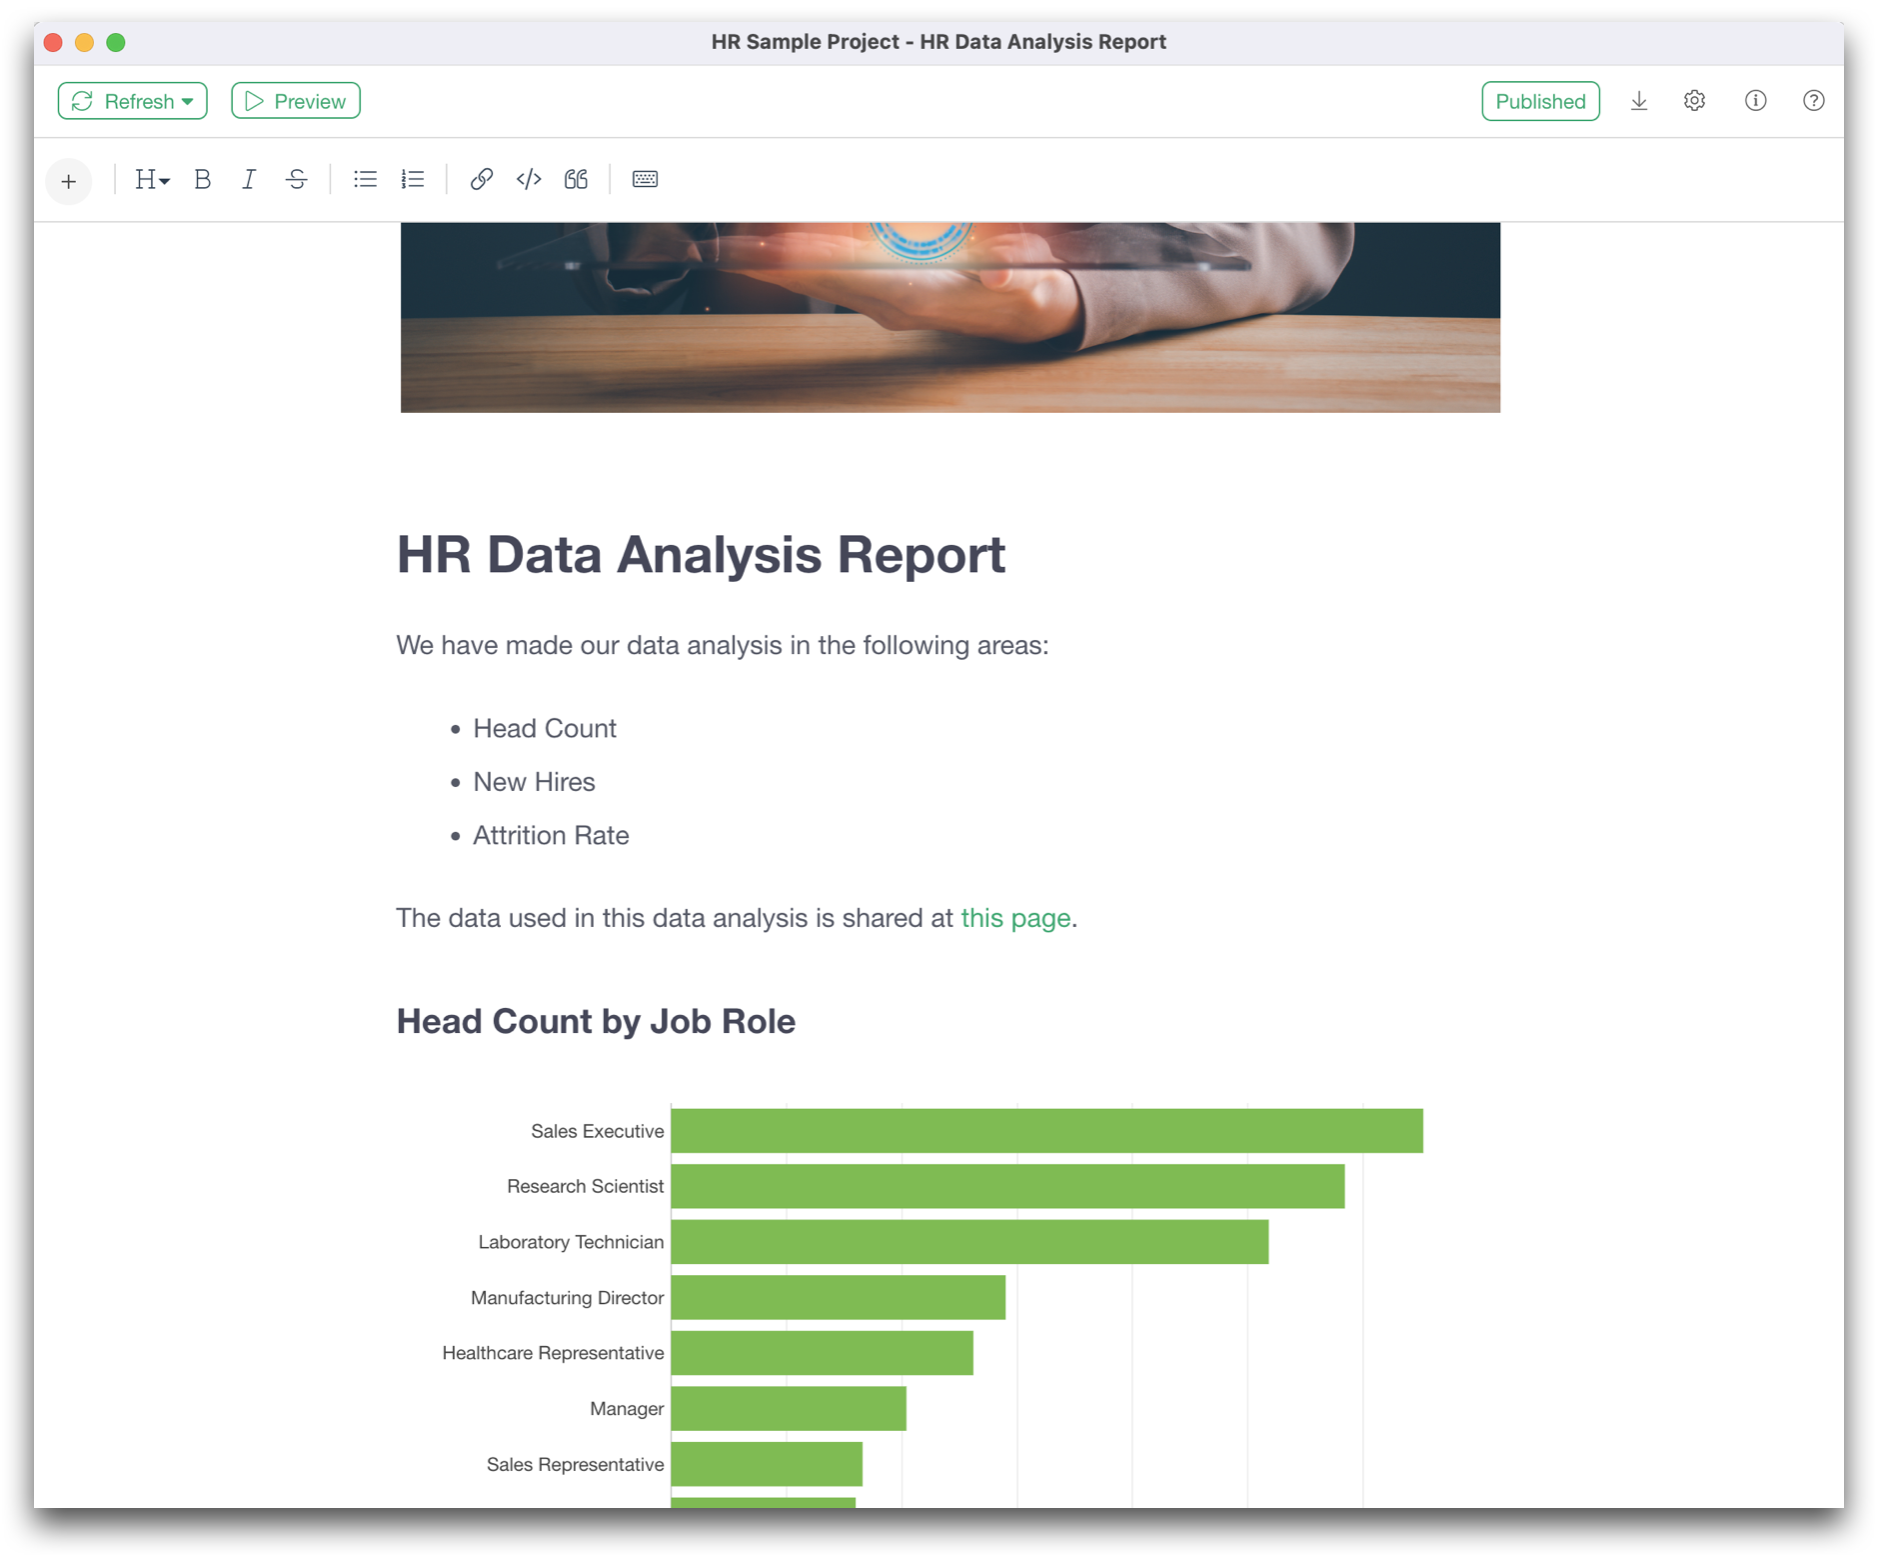The height and width of the screenshot is (1566, 1894).
Task: Follow the 'this page' link
Action: pos(1015,918)
